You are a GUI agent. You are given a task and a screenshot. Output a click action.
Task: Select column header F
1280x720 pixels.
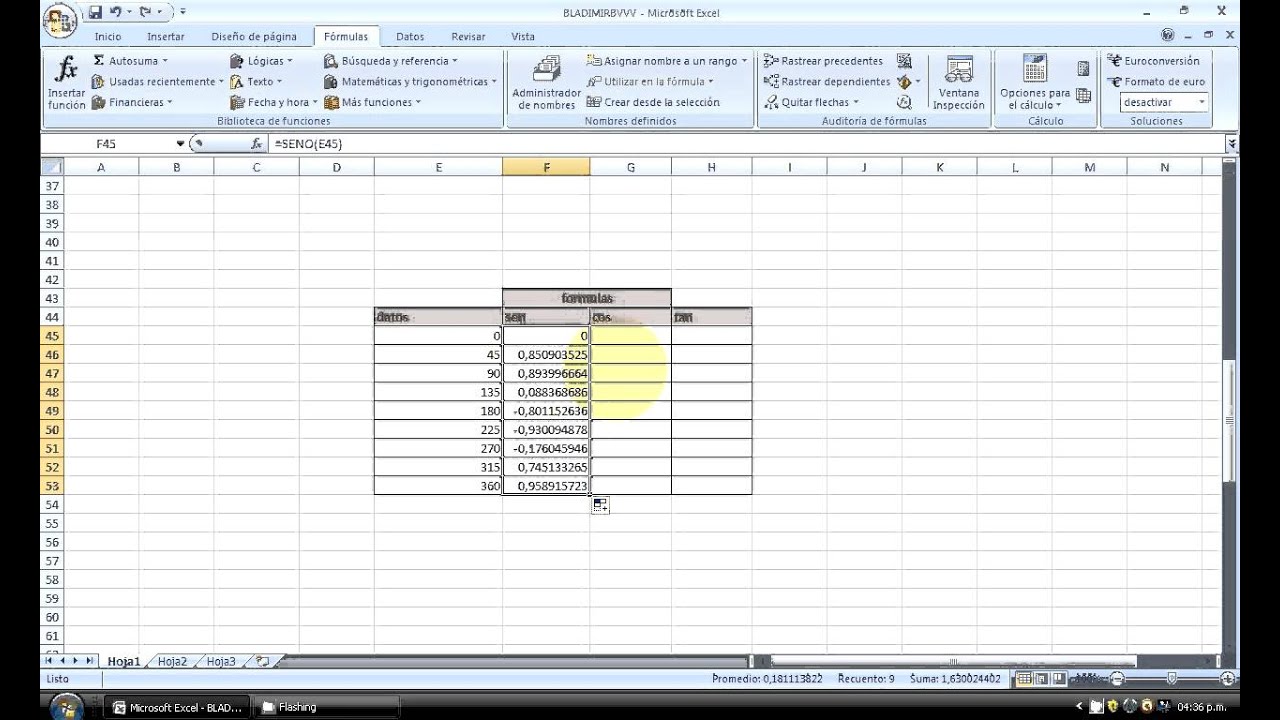546,167
